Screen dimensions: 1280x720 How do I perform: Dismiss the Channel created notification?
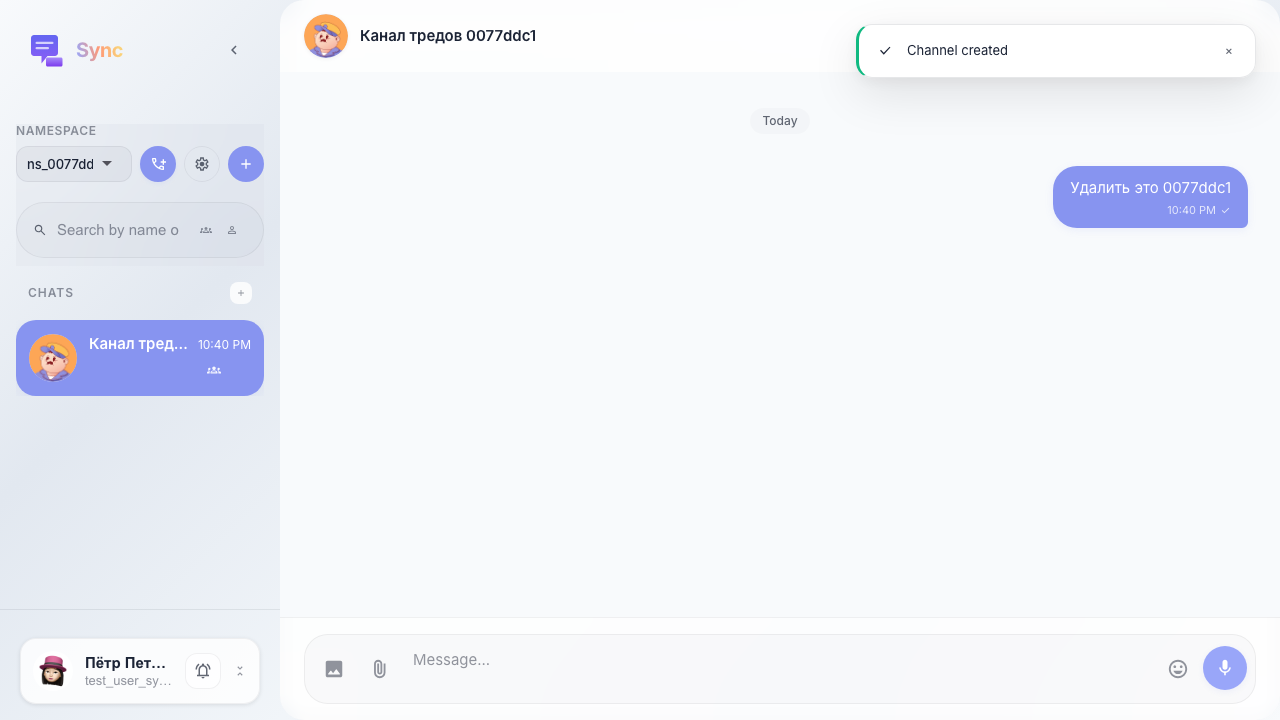pos(1229,51)
